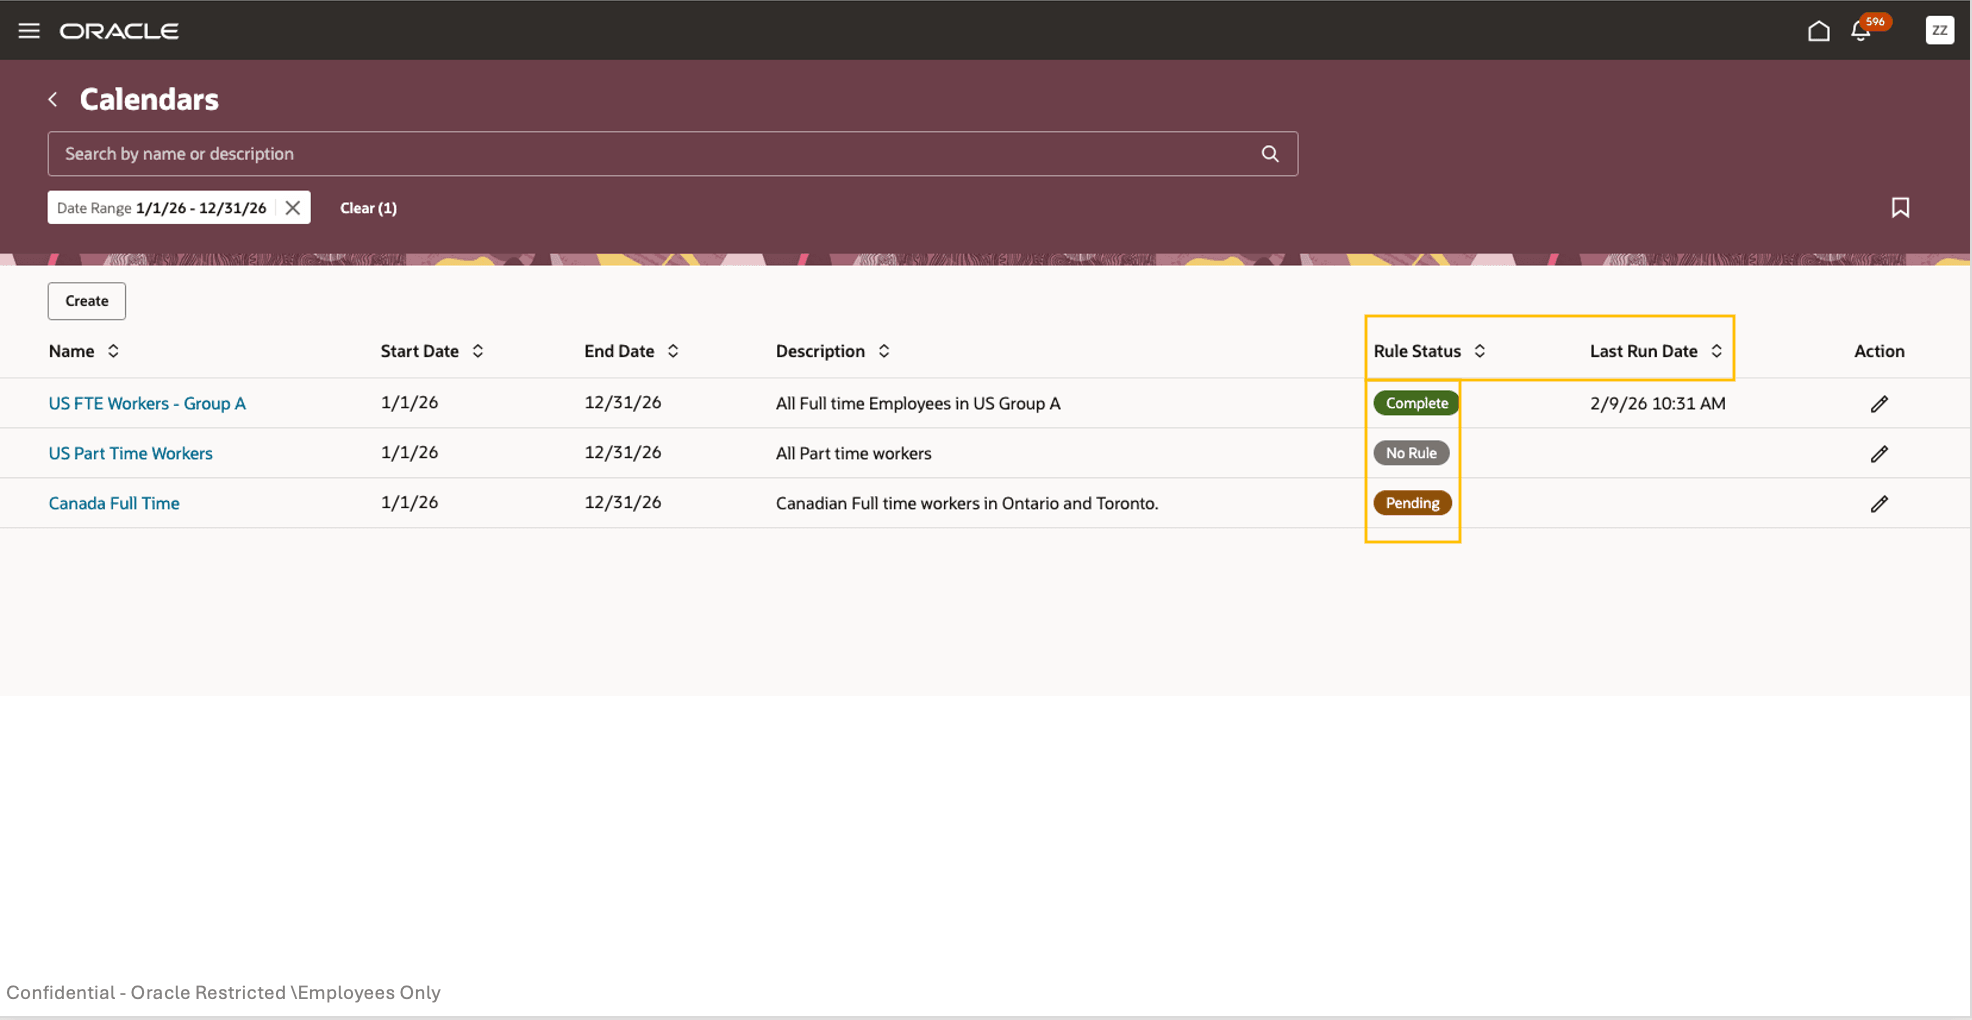The height and width of the screenshot is (1020, 1972).
Task: Open the US FTE Workers - Group A calendar
Action: (x=147, y=403)
